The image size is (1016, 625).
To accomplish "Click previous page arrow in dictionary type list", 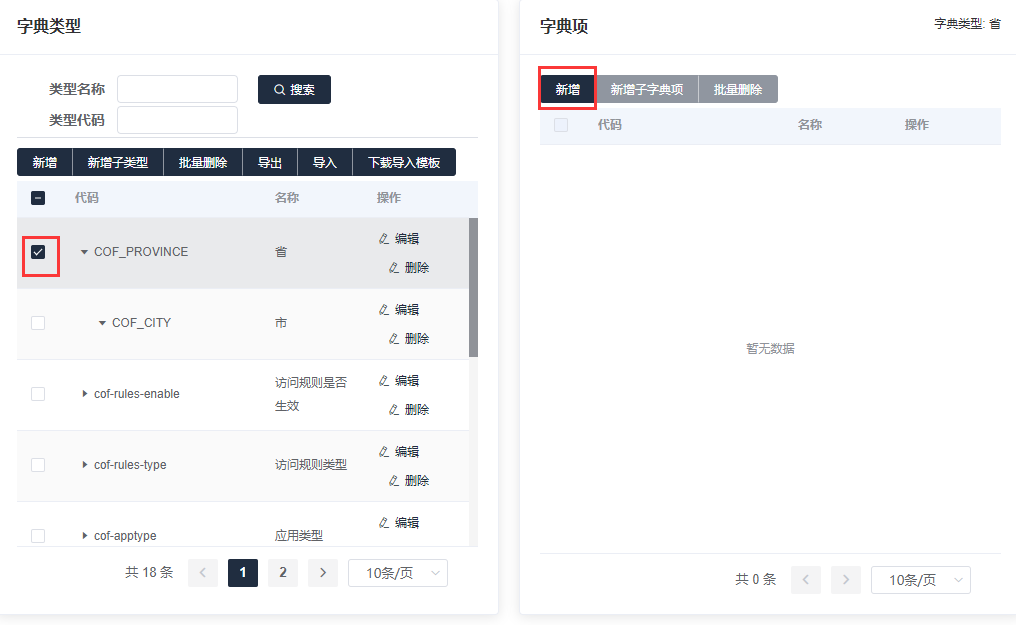I will [x=203, y=573].
